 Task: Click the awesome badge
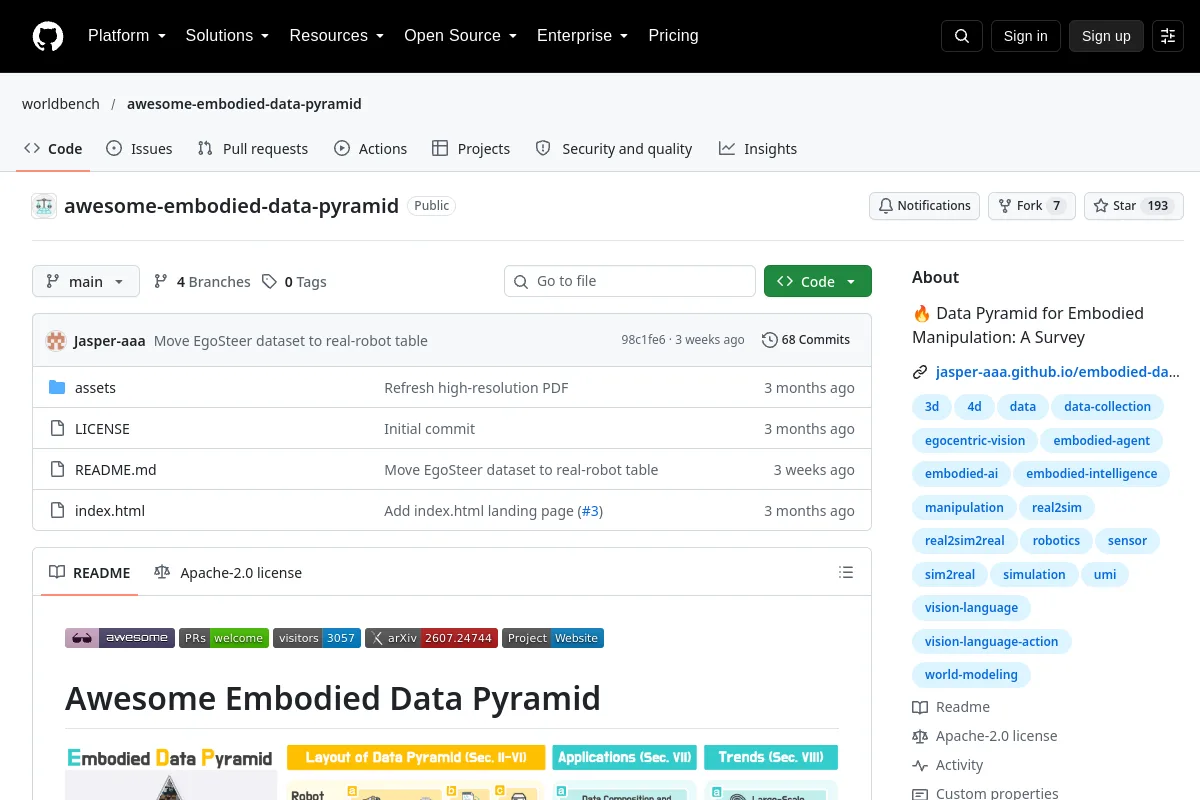coord(120,638)
